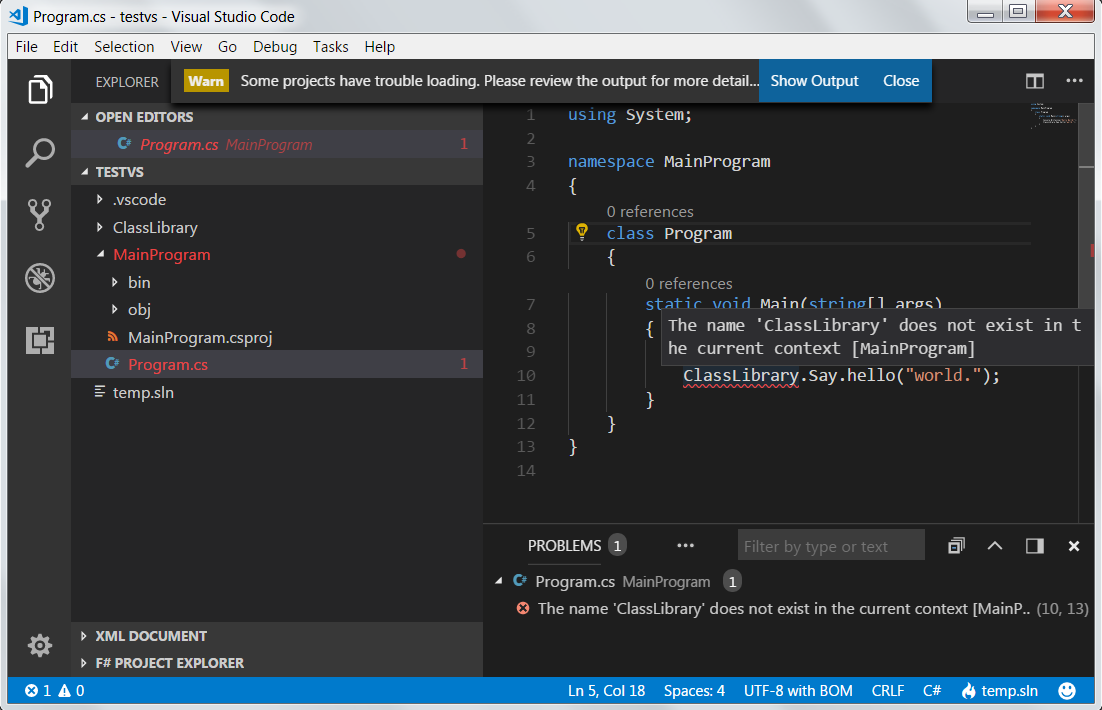Viewport: 1102px width, 710px height.
Task: Click the temp.sln flame project selector
Action: pyautogui.click(x=999, y=691)
